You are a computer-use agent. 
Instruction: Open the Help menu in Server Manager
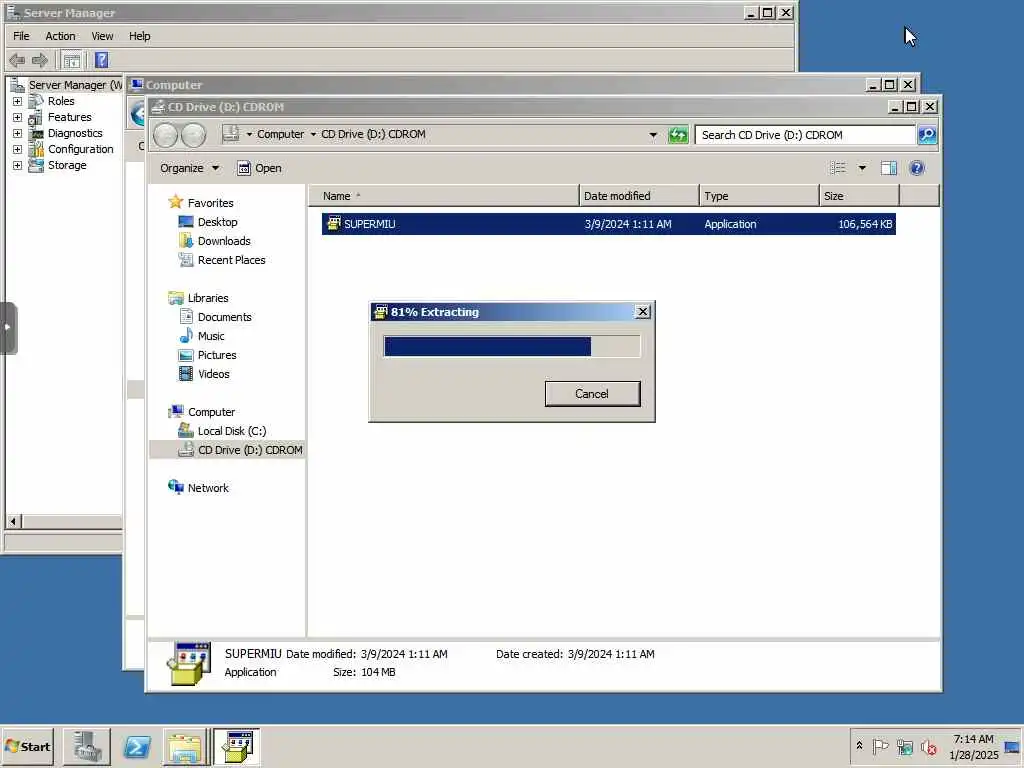(139, 36)
